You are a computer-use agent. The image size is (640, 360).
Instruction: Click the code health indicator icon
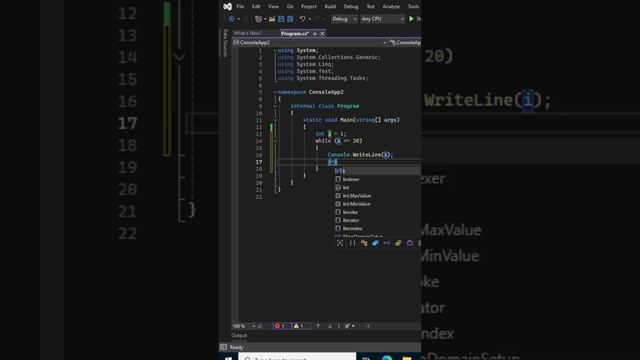tap(260, 326)
